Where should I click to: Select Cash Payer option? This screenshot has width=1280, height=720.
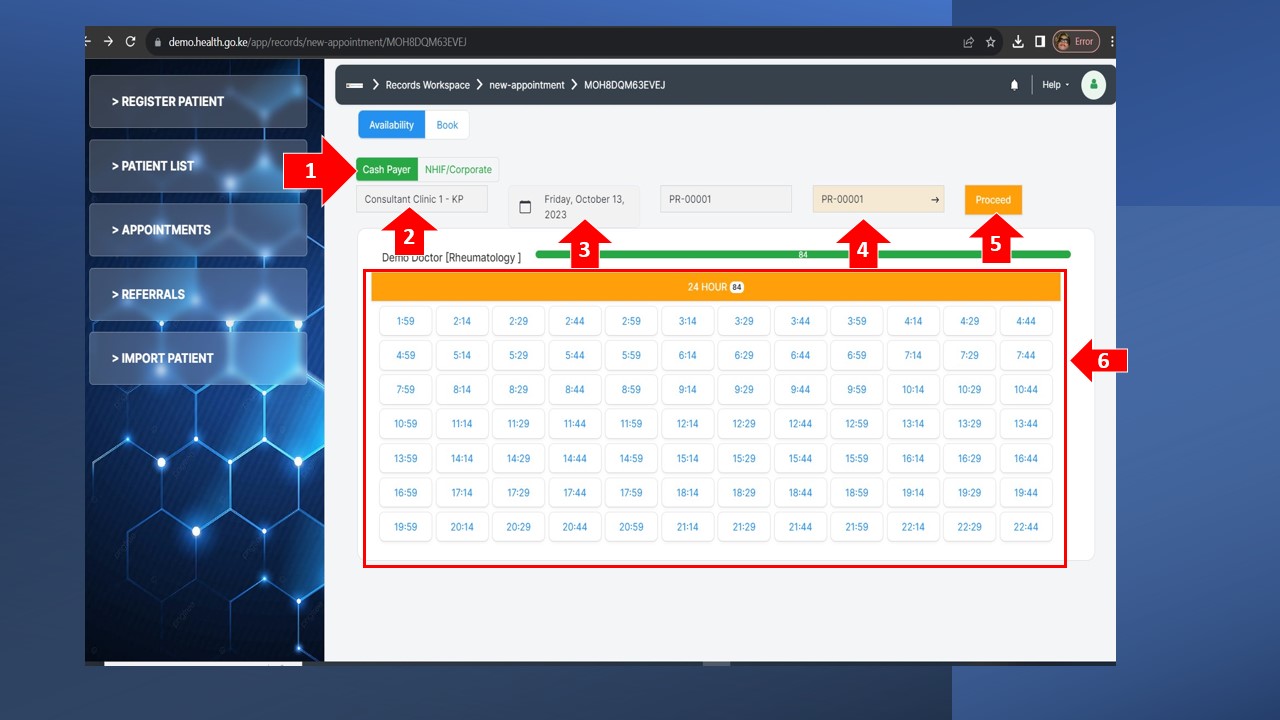click(x=387, y=170)
